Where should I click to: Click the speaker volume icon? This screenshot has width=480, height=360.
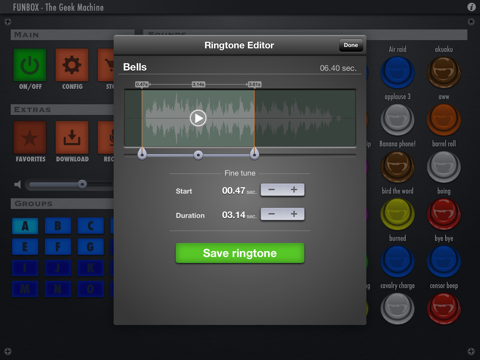coord(18,184)
